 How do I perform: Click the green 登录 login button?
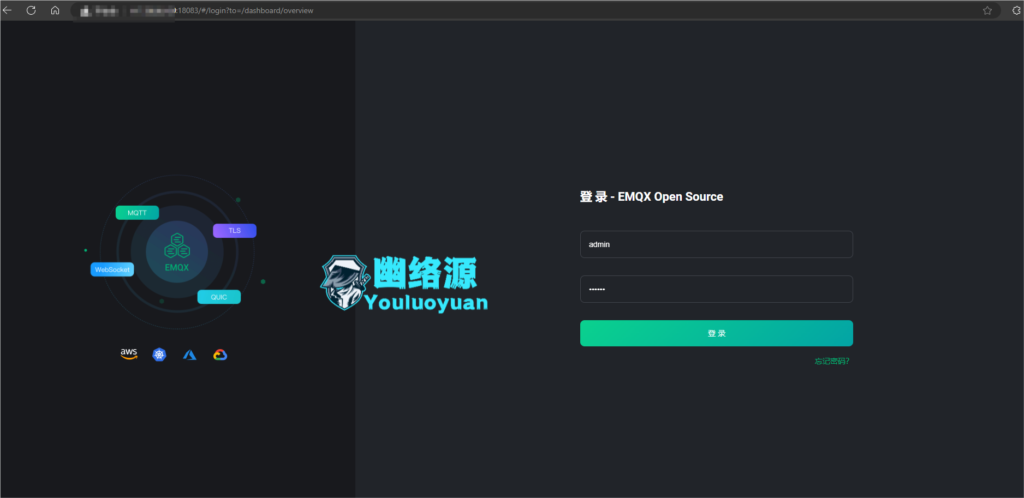(x=716, y=333)
